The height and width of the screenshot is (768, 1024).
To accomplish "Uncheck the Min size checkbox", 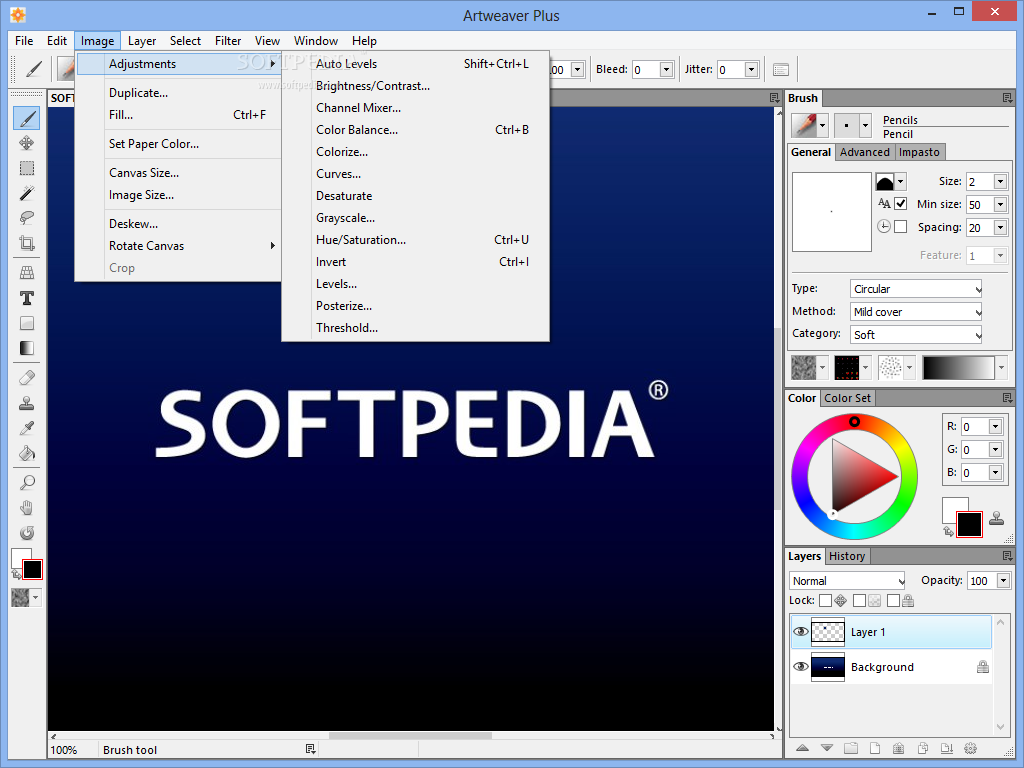I will pyautogui.click(x=901, y=204).
